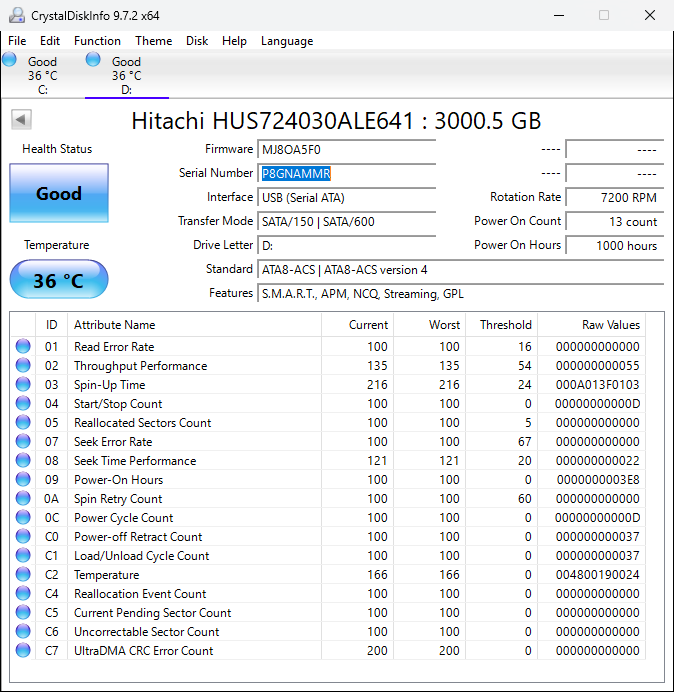Click status orb for Load/Unload Cycle Count
Image resolution: width=674 pixels, height=692 pixels.
23,555
